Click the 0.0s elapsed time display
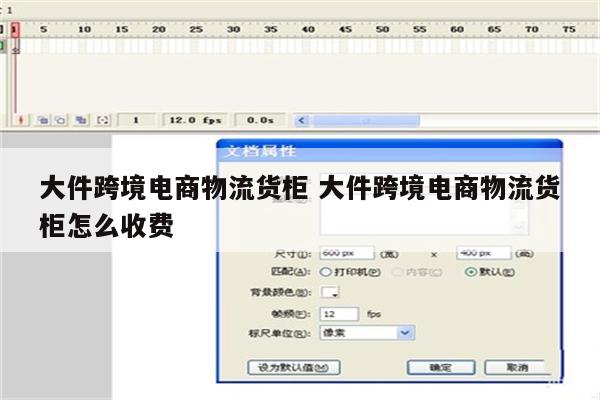The image size is (600, 400). (260, 120)
